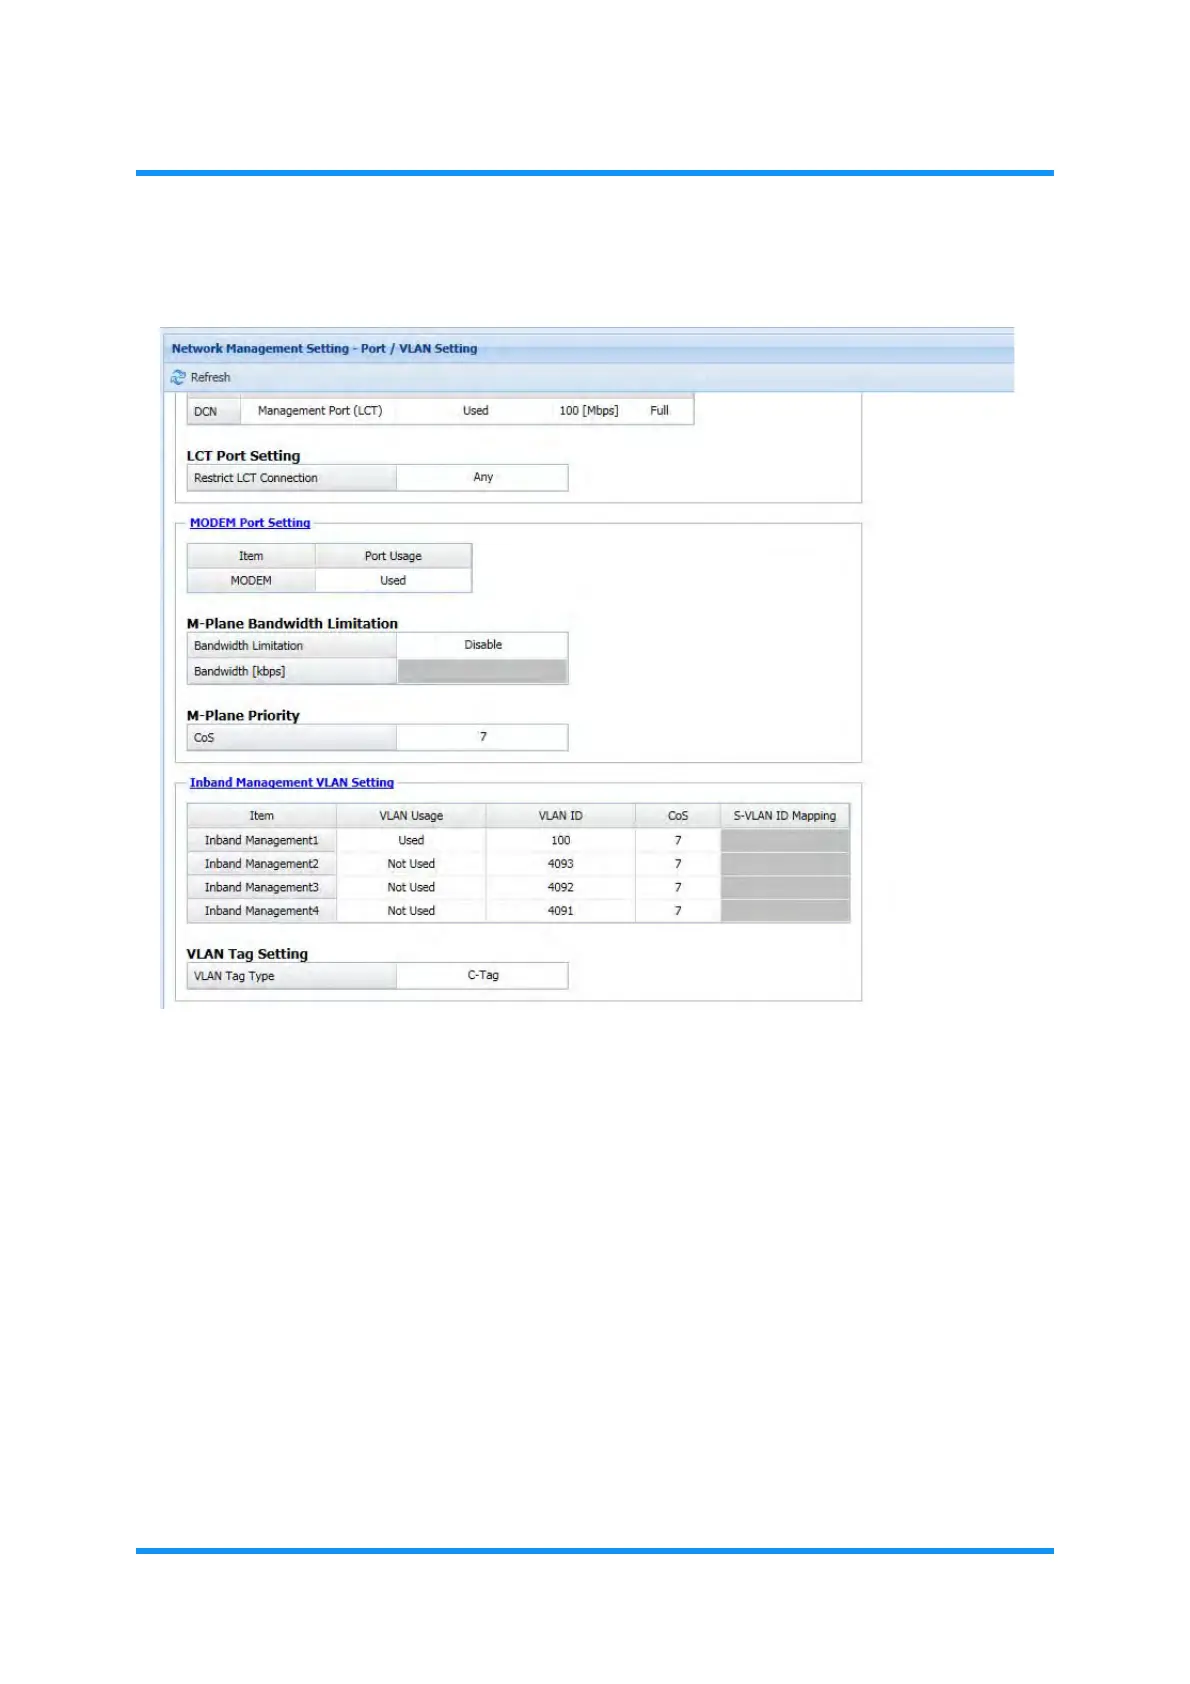This screenshot has width=1190, height=1684.
Task: Click the Restrict LCT Connection label
Action: 291,478
